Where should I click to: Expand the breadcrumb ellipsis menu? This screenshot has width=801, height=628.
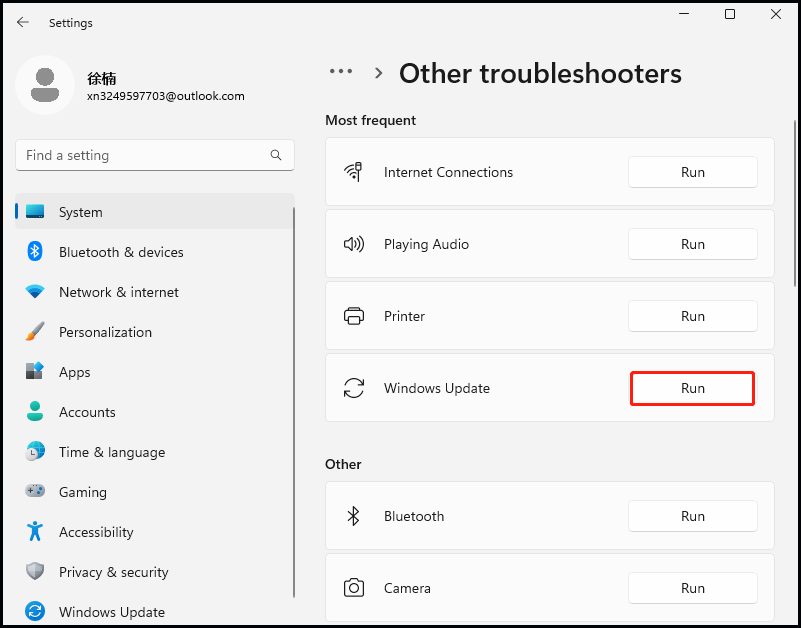pos(341,72)
